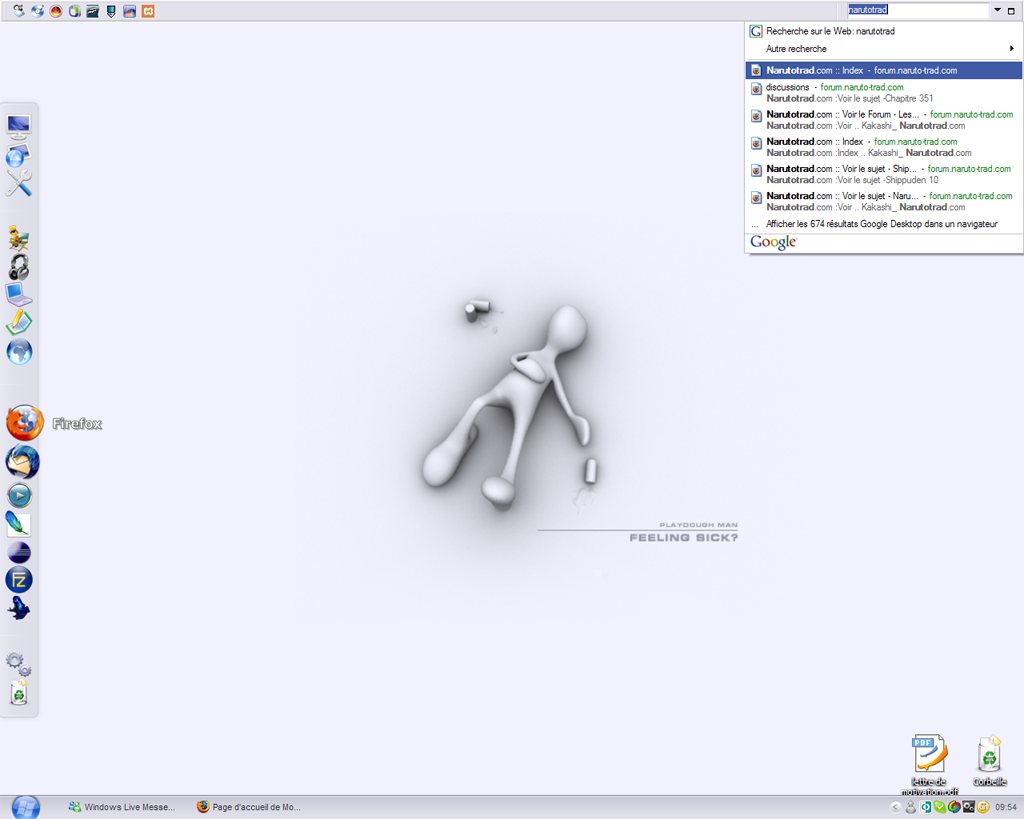Select Recherche sur le Web: narutotrad
Image resolution: width=1024 pixels, height=819 pixels.
click(884, 31)
